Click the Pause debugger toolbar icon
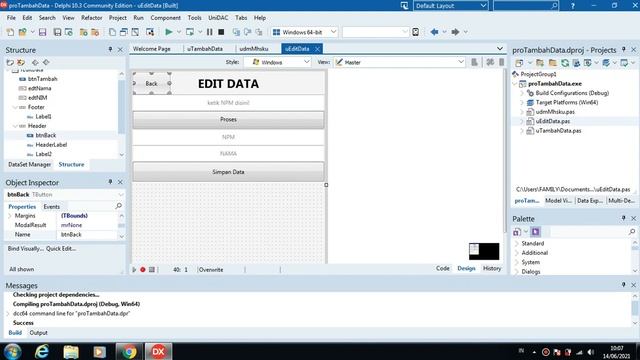The image size is (640, 360). pyautogui.click(x=209, y=32)
